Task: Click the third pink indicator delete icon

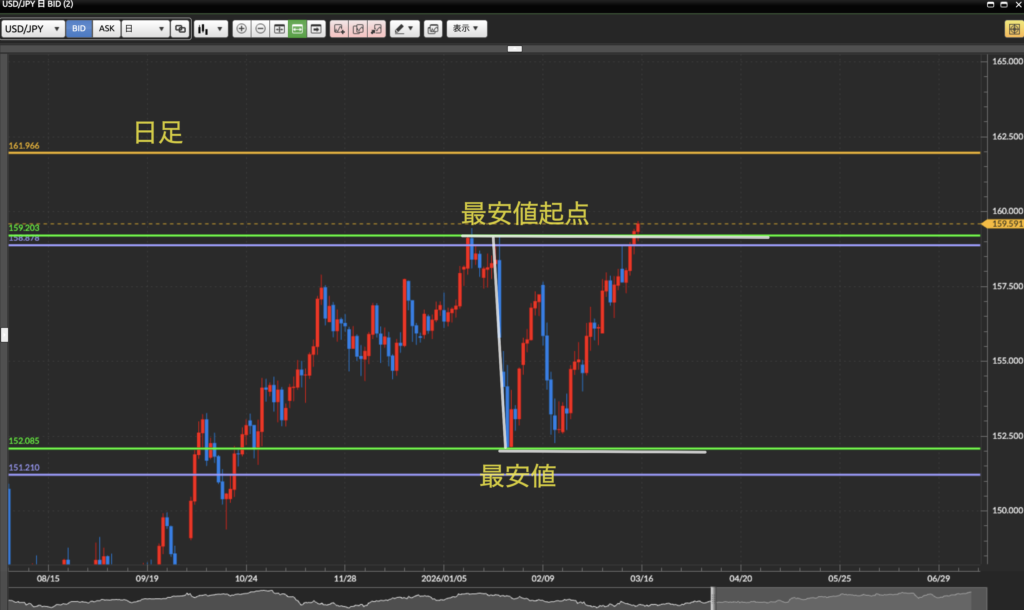Action: tap(376, 29)
